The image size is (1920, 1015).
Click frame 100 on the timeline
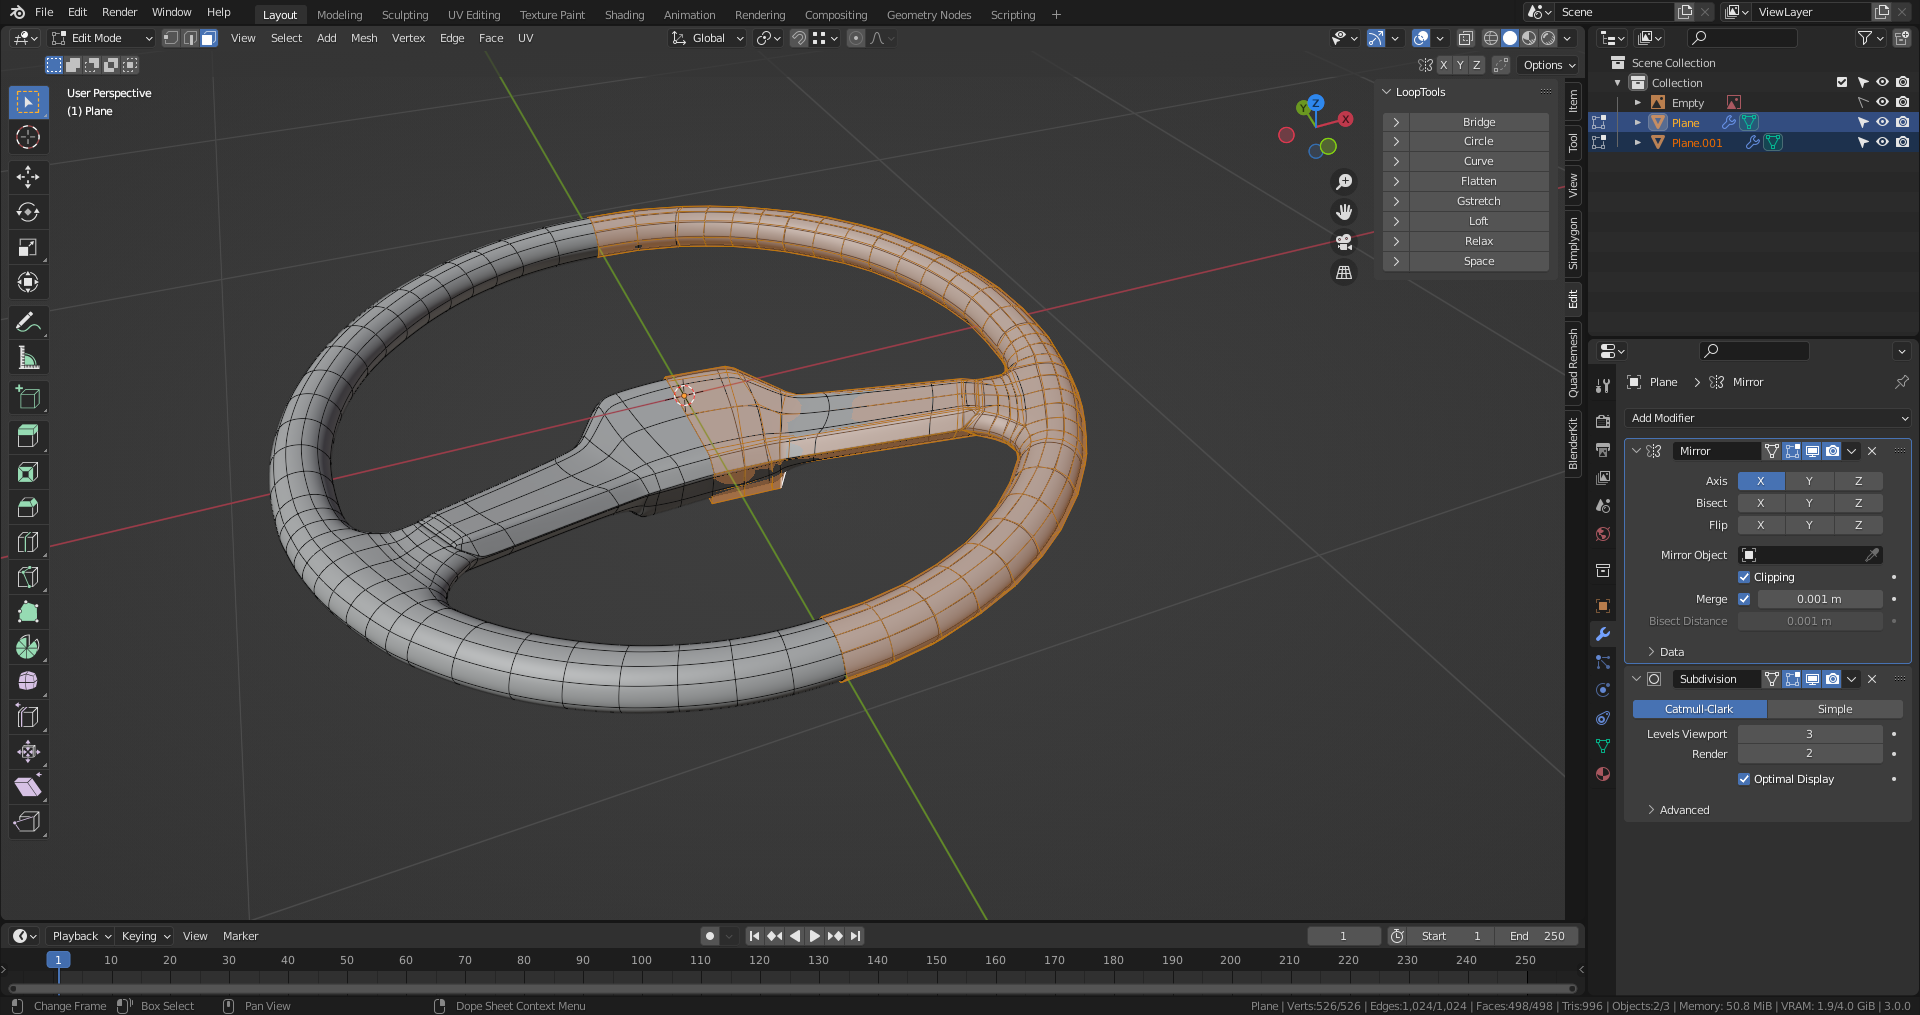[x=641, y=960]
